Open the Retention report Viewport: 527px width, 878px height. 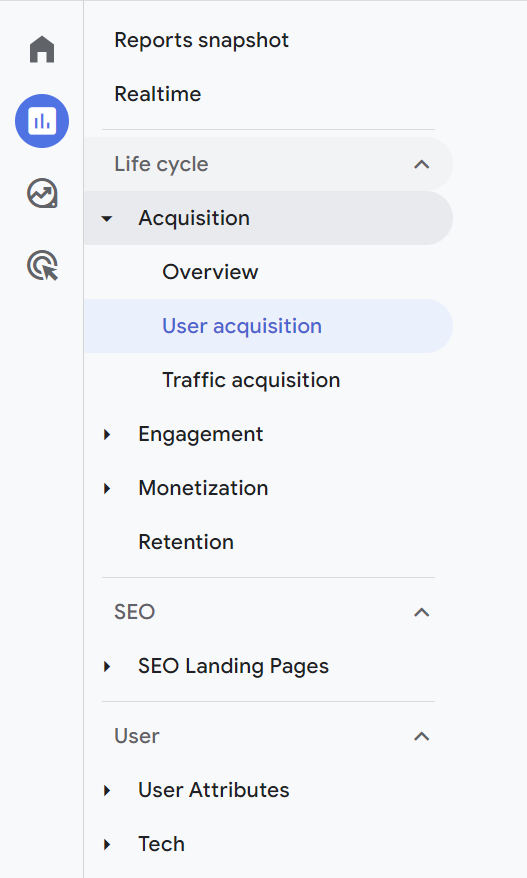click(186, 542)
